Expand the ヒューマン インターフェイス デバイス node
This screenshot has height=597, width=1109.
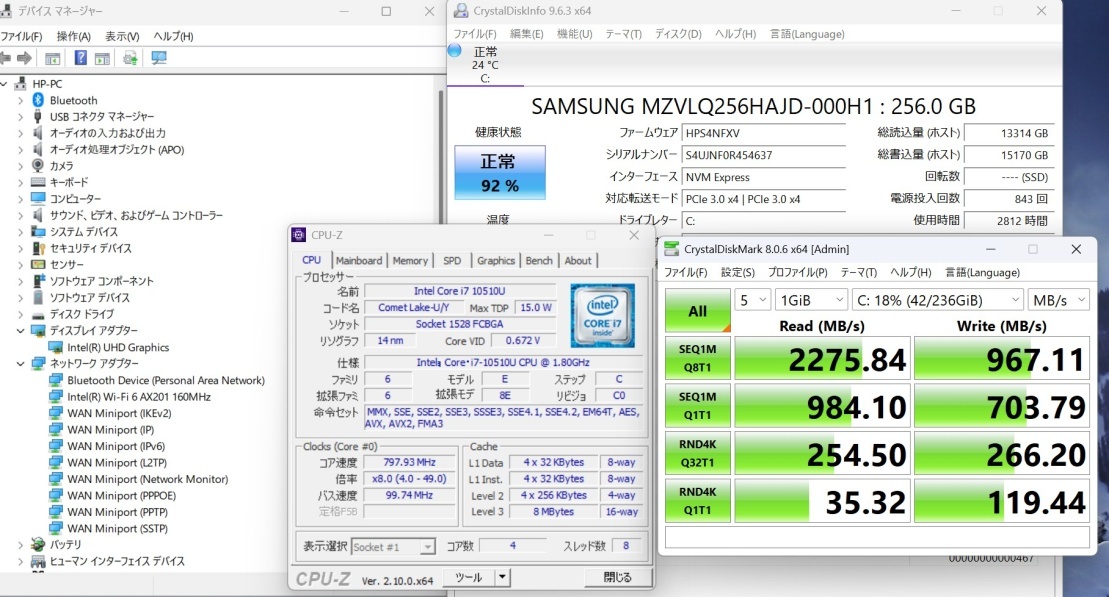[21, 562]
